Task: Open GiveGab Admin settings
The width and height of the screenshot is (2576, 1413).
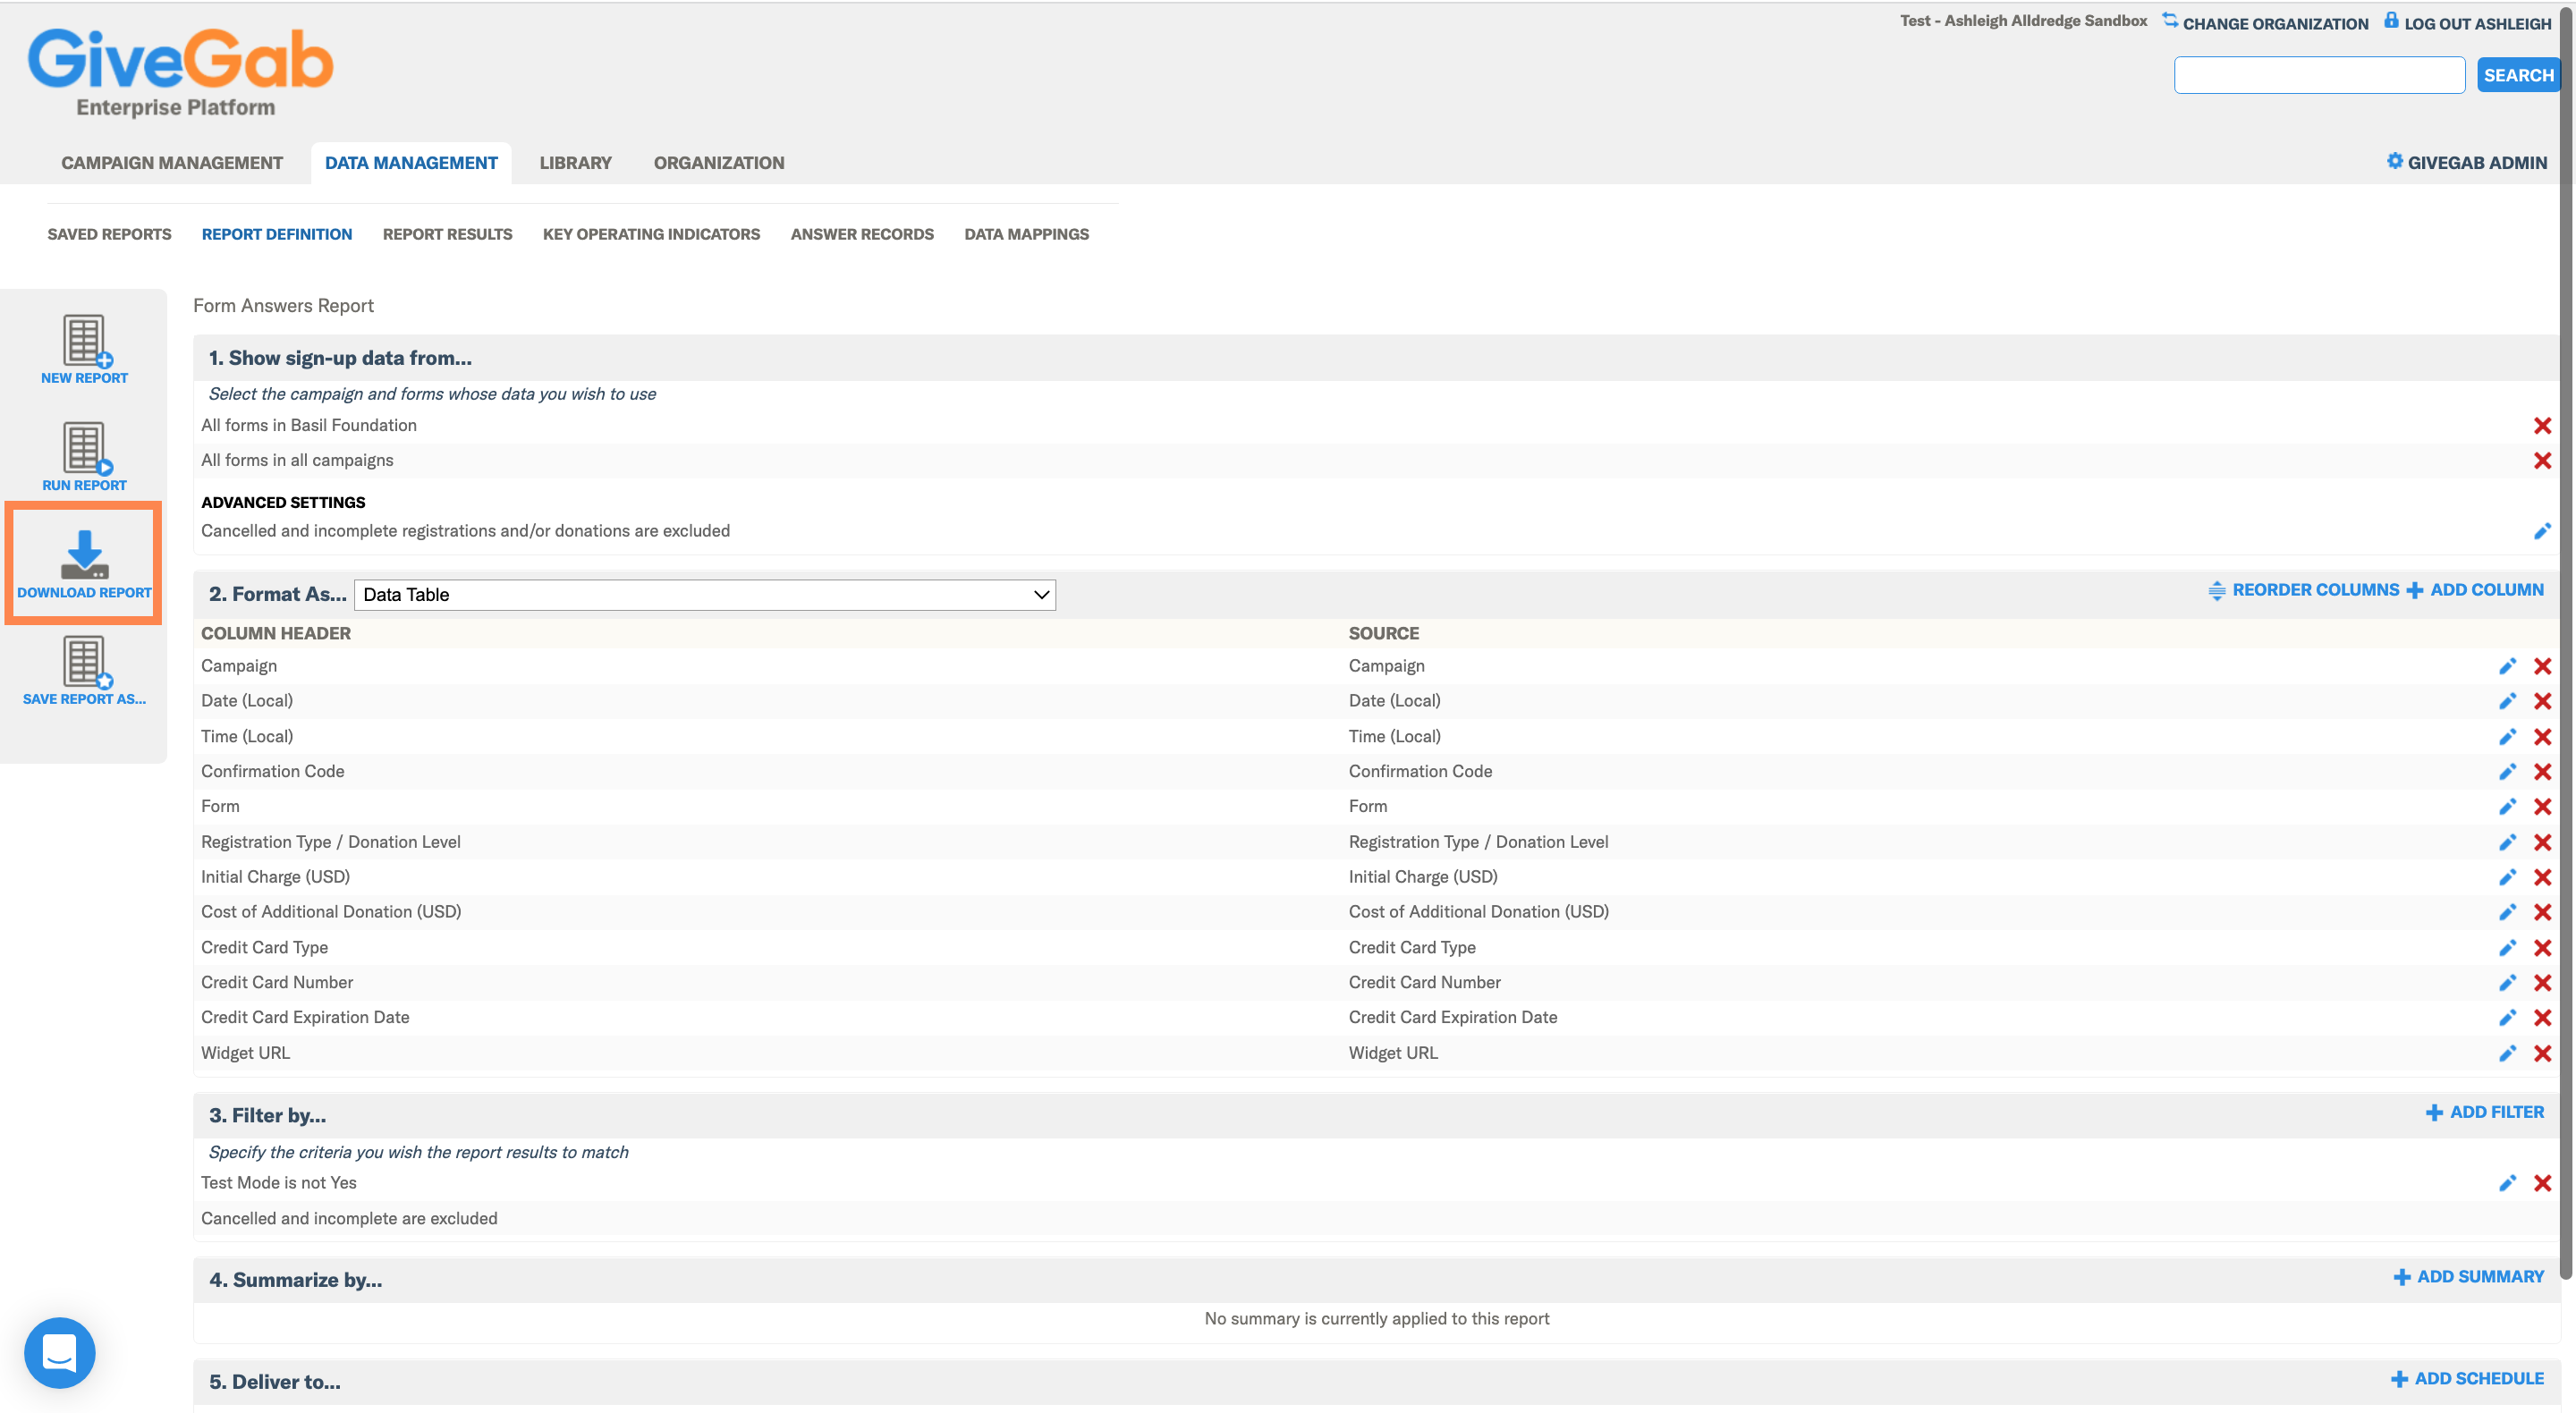Action: tap(2466, 163)
